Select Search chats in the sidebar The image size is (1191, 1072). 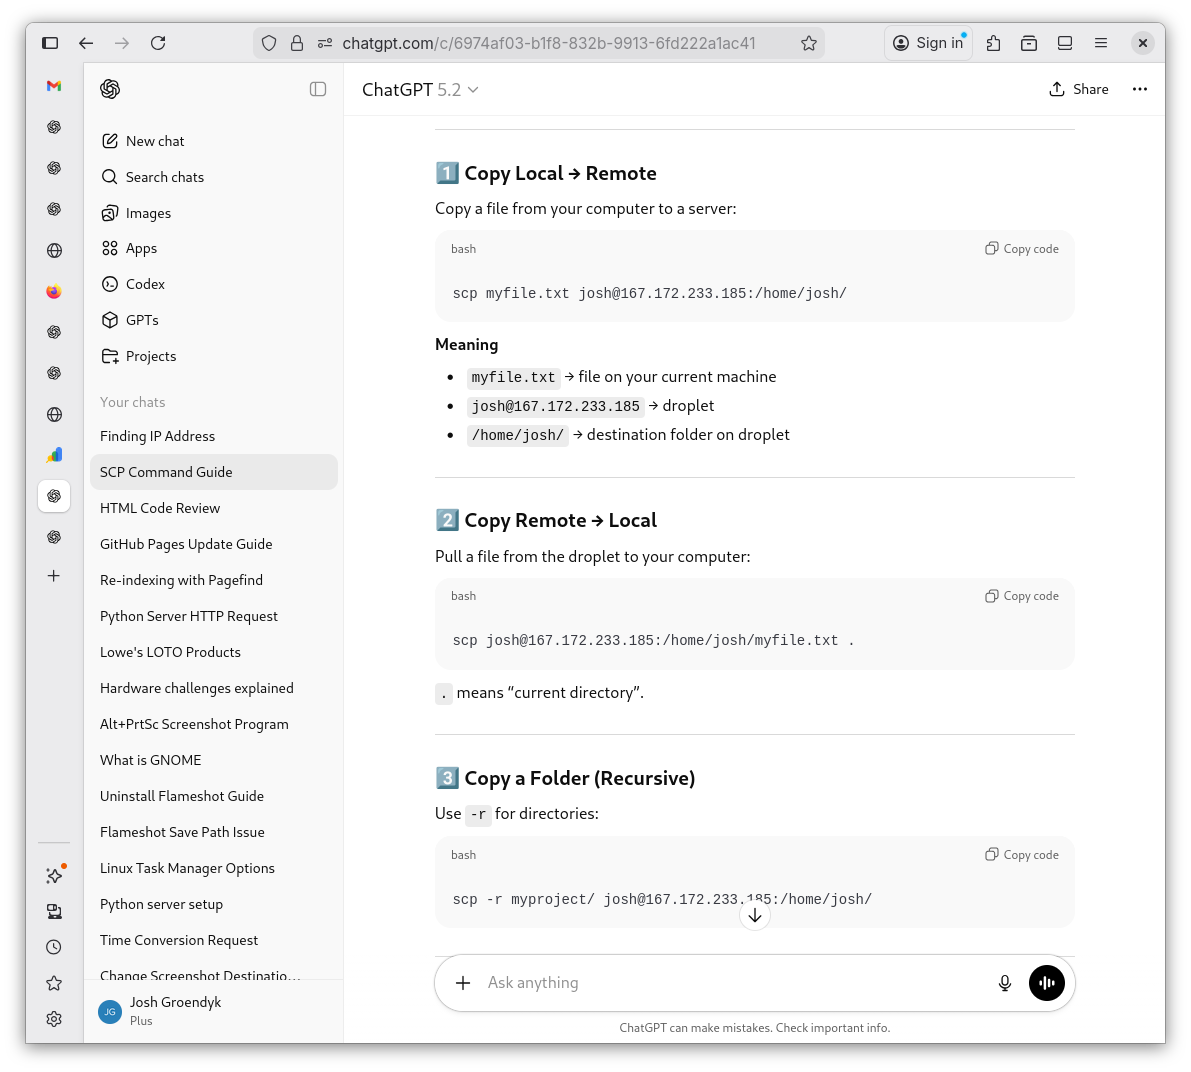click(165, 177)
